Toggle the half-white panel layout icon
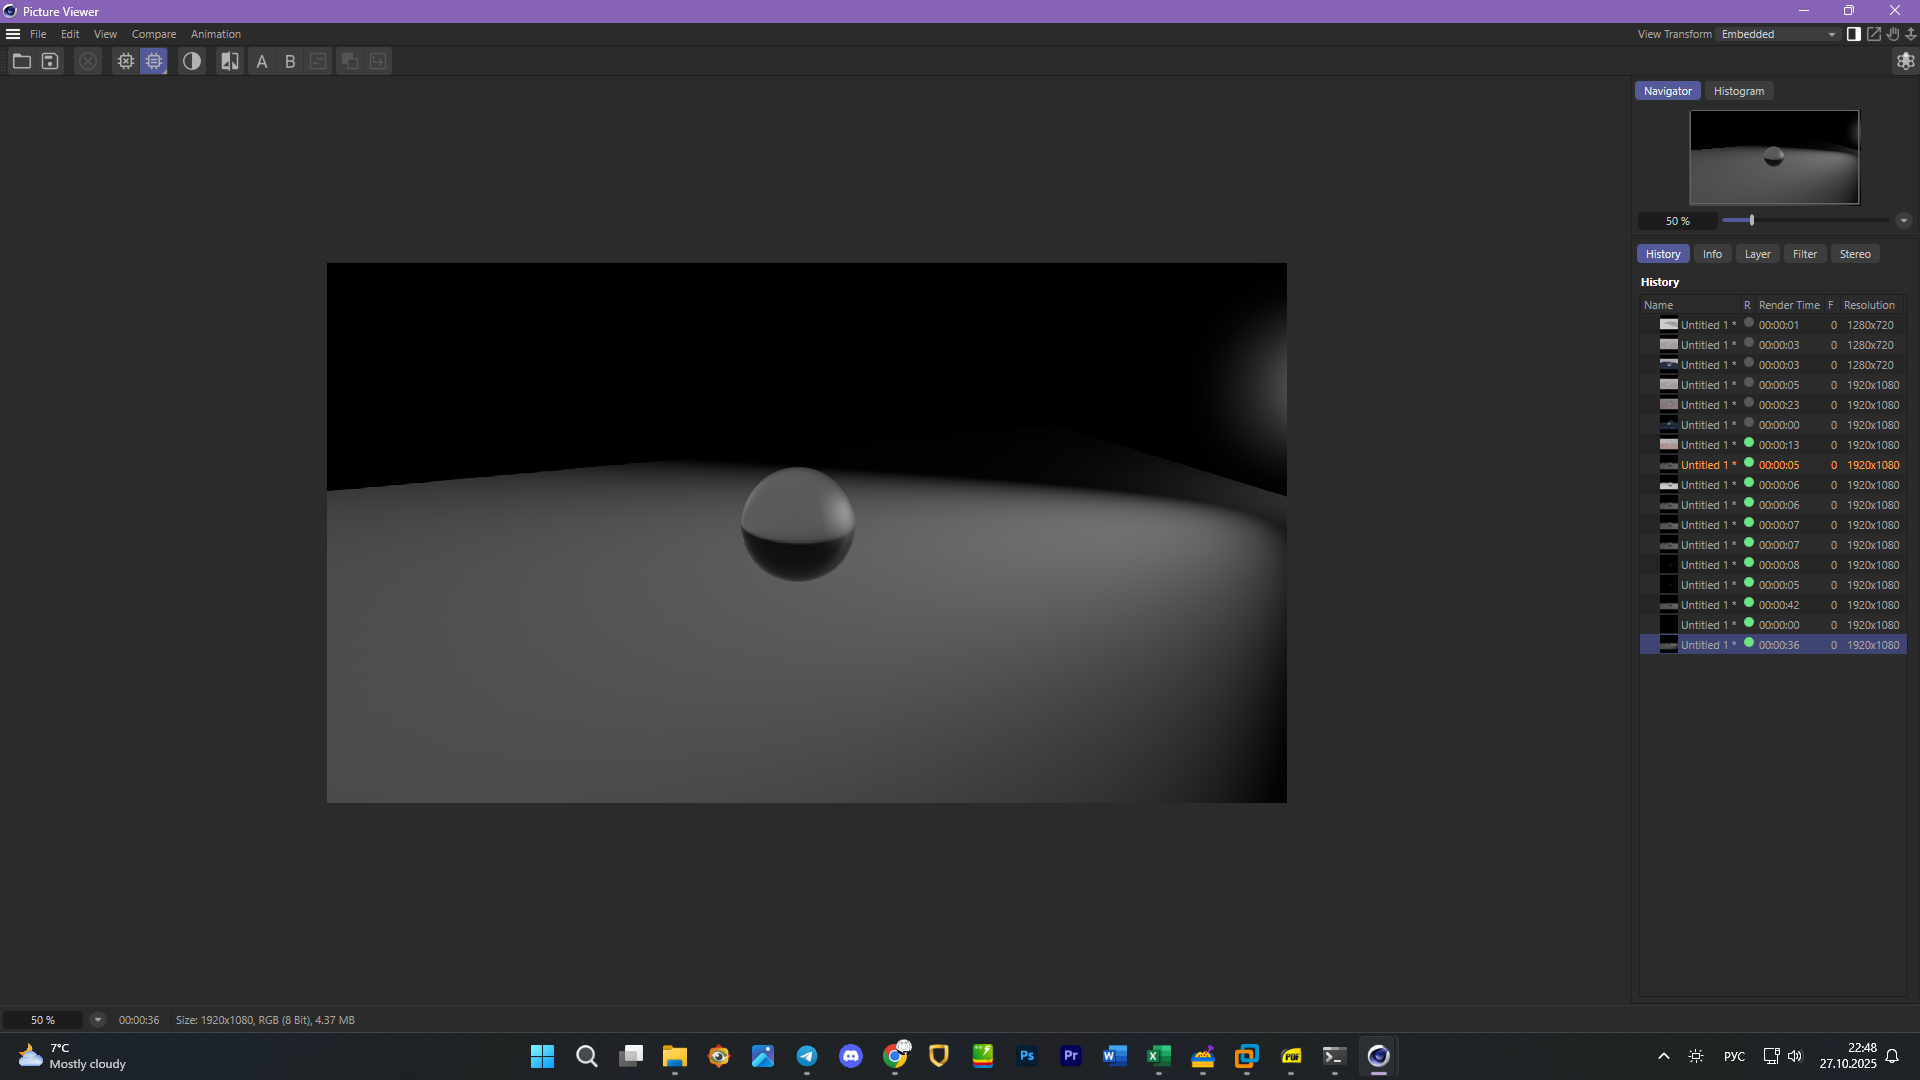The image size is (1920, 1080). click(x=1854, y=34)
